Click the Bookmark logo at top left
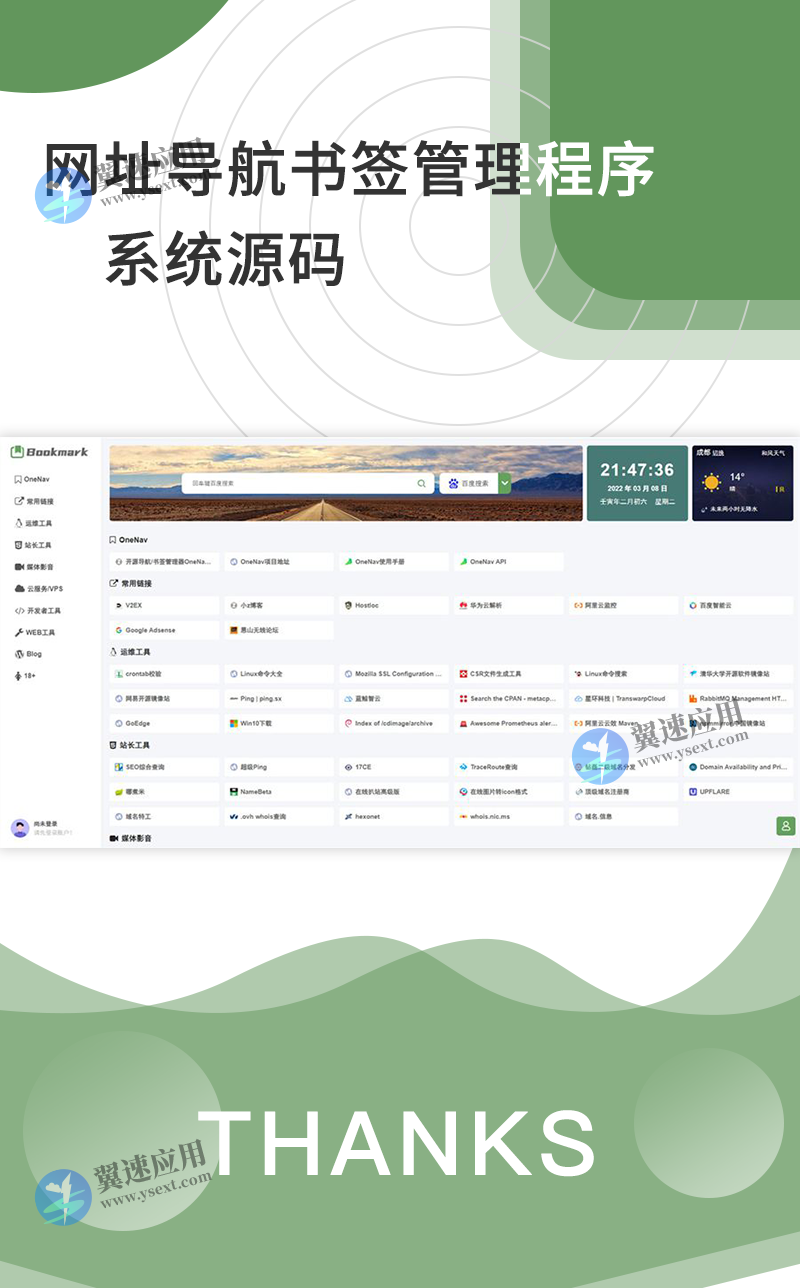800x1288 pixels. point(52,452)
